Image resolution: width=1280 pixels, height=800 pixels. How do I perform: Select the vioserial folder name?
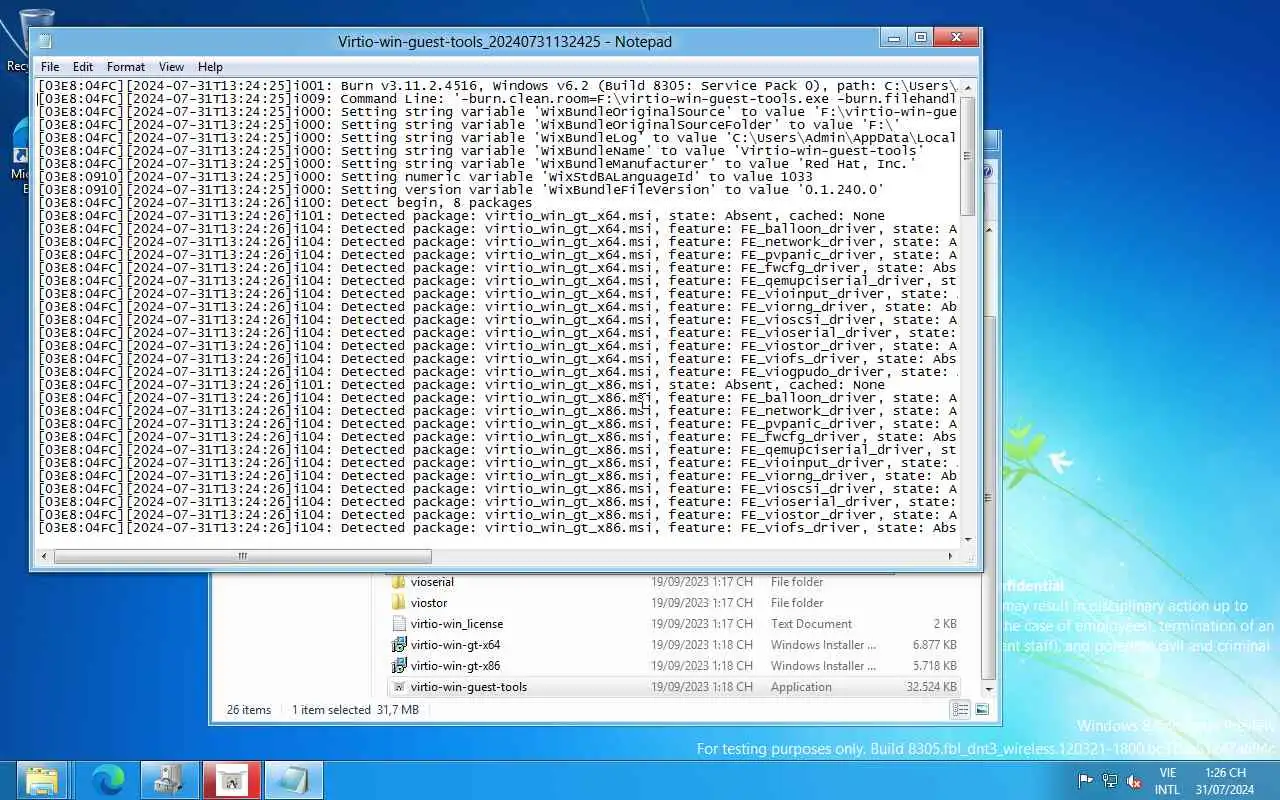432,582
